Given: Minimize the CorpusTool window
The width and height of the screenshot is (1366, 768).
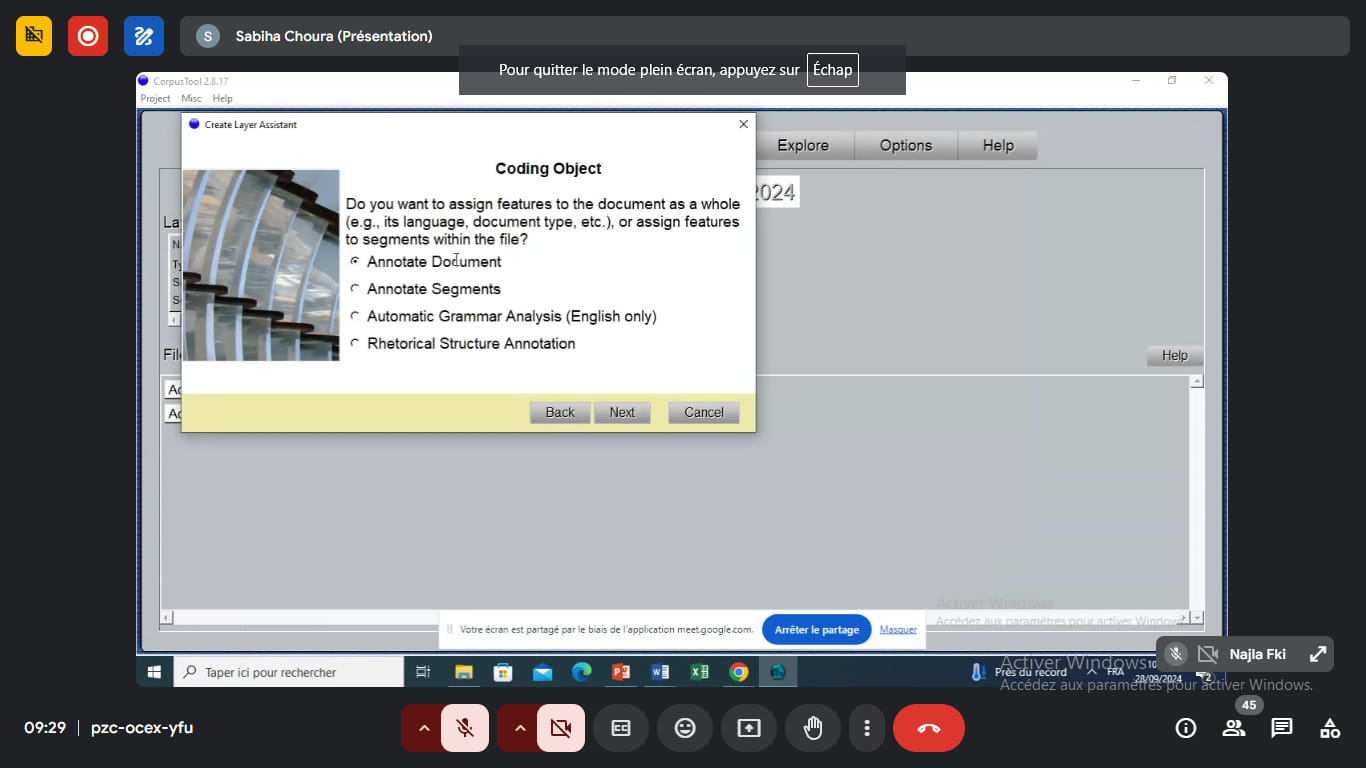Looking at the screenshot, I should pos(1135,81).
